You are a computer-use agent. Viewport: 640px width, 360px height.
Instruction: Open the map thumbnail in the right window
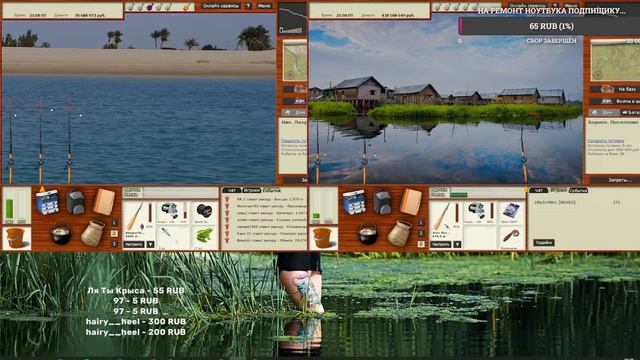point(616,61)
